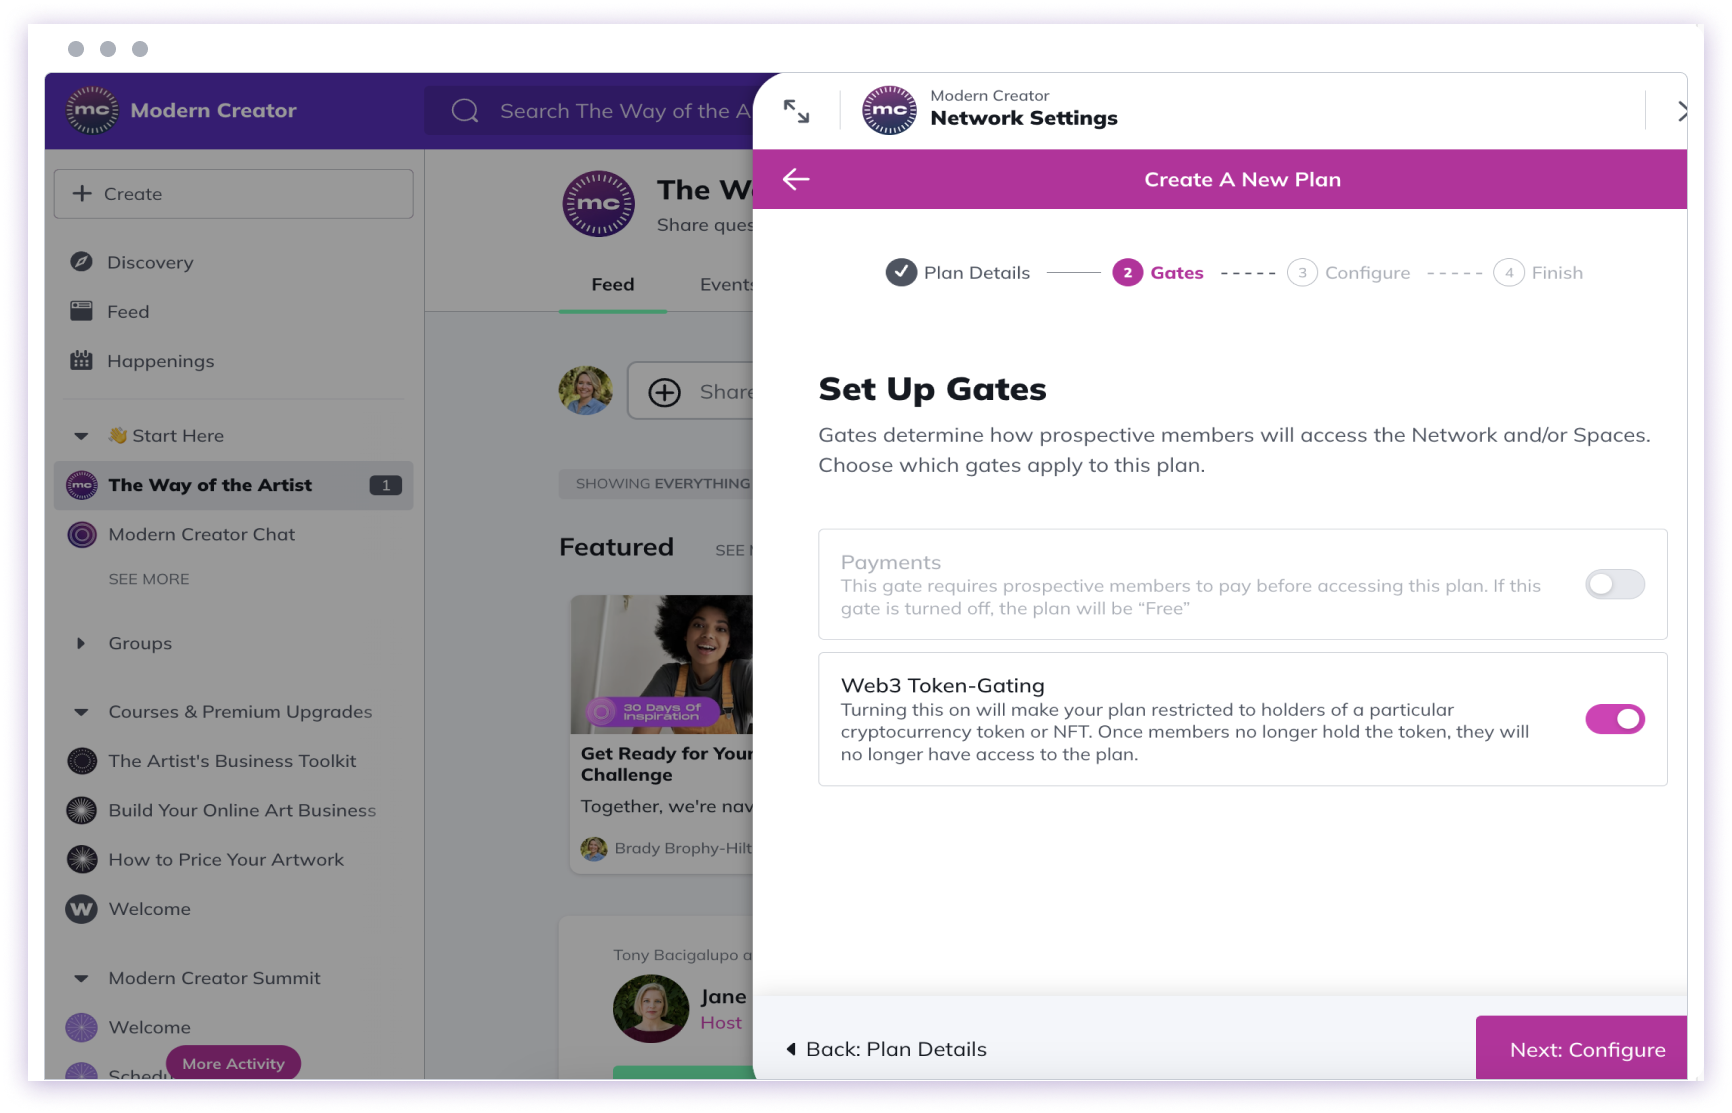The image size is (1732, 1113).
Task: Click the Feed icon in sidebar
Action: point(82,311)
